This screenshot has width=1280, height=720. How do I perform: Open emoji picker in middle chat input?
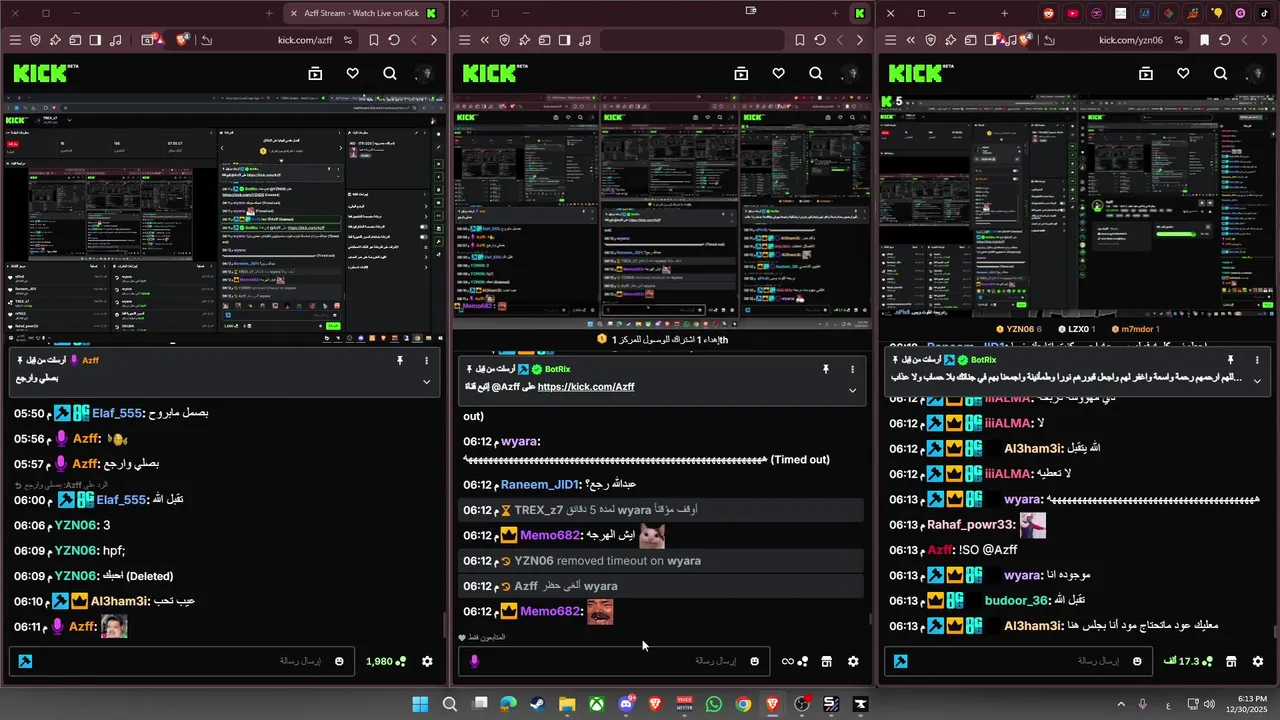[754, 661]
